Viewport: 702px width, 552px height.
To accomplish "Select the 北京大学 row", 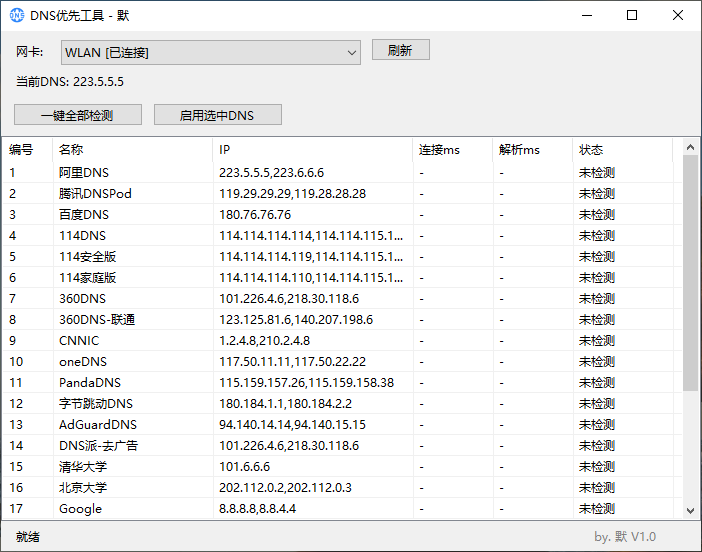I will tap(342, 488).
